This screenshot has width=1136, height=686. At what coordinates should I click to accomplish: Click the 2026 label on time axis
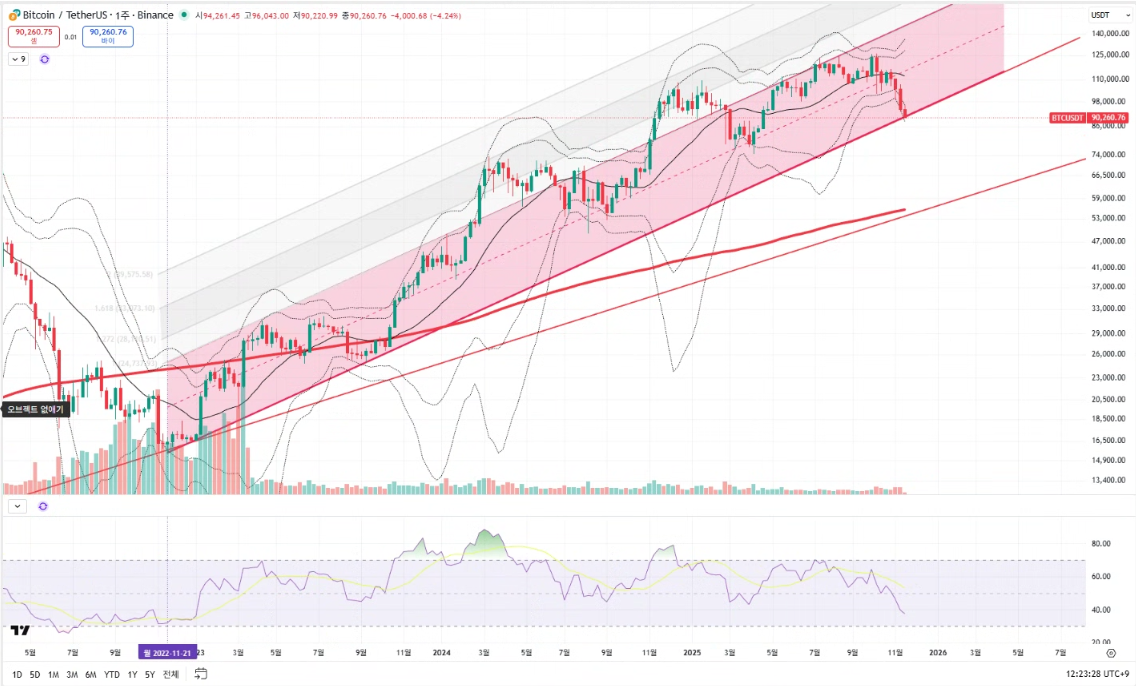937,653
